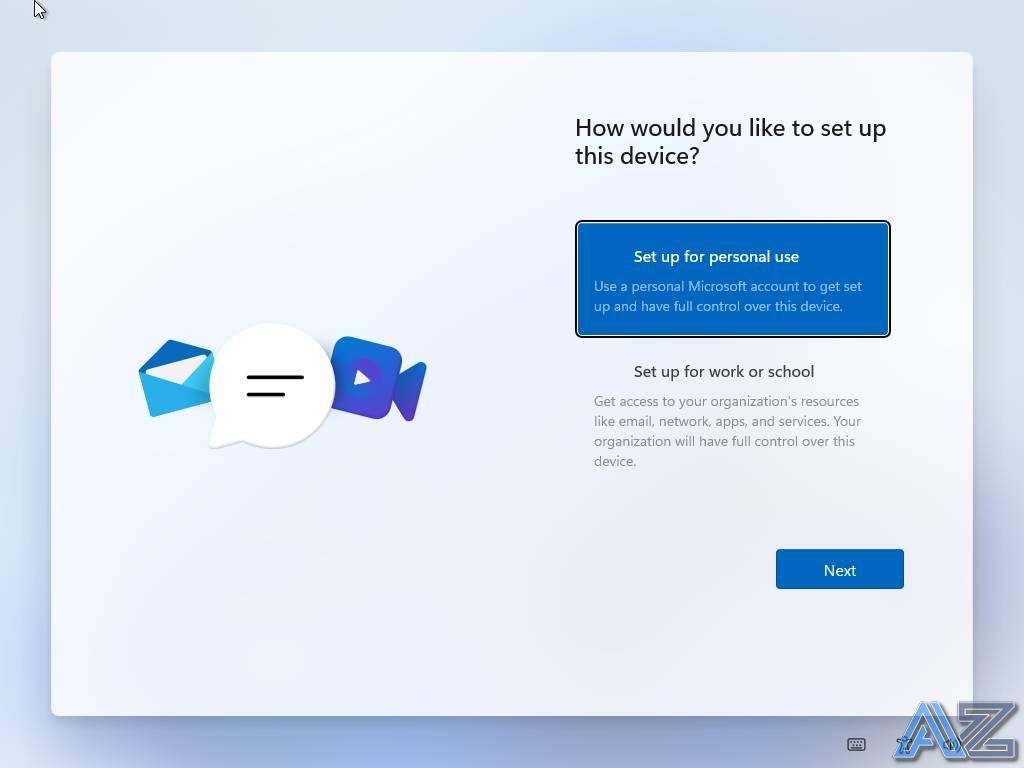1024x768 pixels.
Task: Open the on-screen keyboard icon
Action: click(x=856, y=744)
